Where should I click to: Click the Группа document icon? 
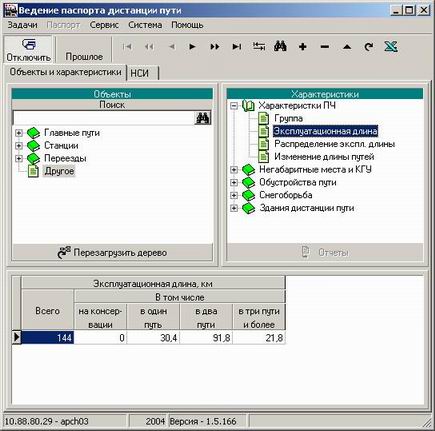pos(264,118)
